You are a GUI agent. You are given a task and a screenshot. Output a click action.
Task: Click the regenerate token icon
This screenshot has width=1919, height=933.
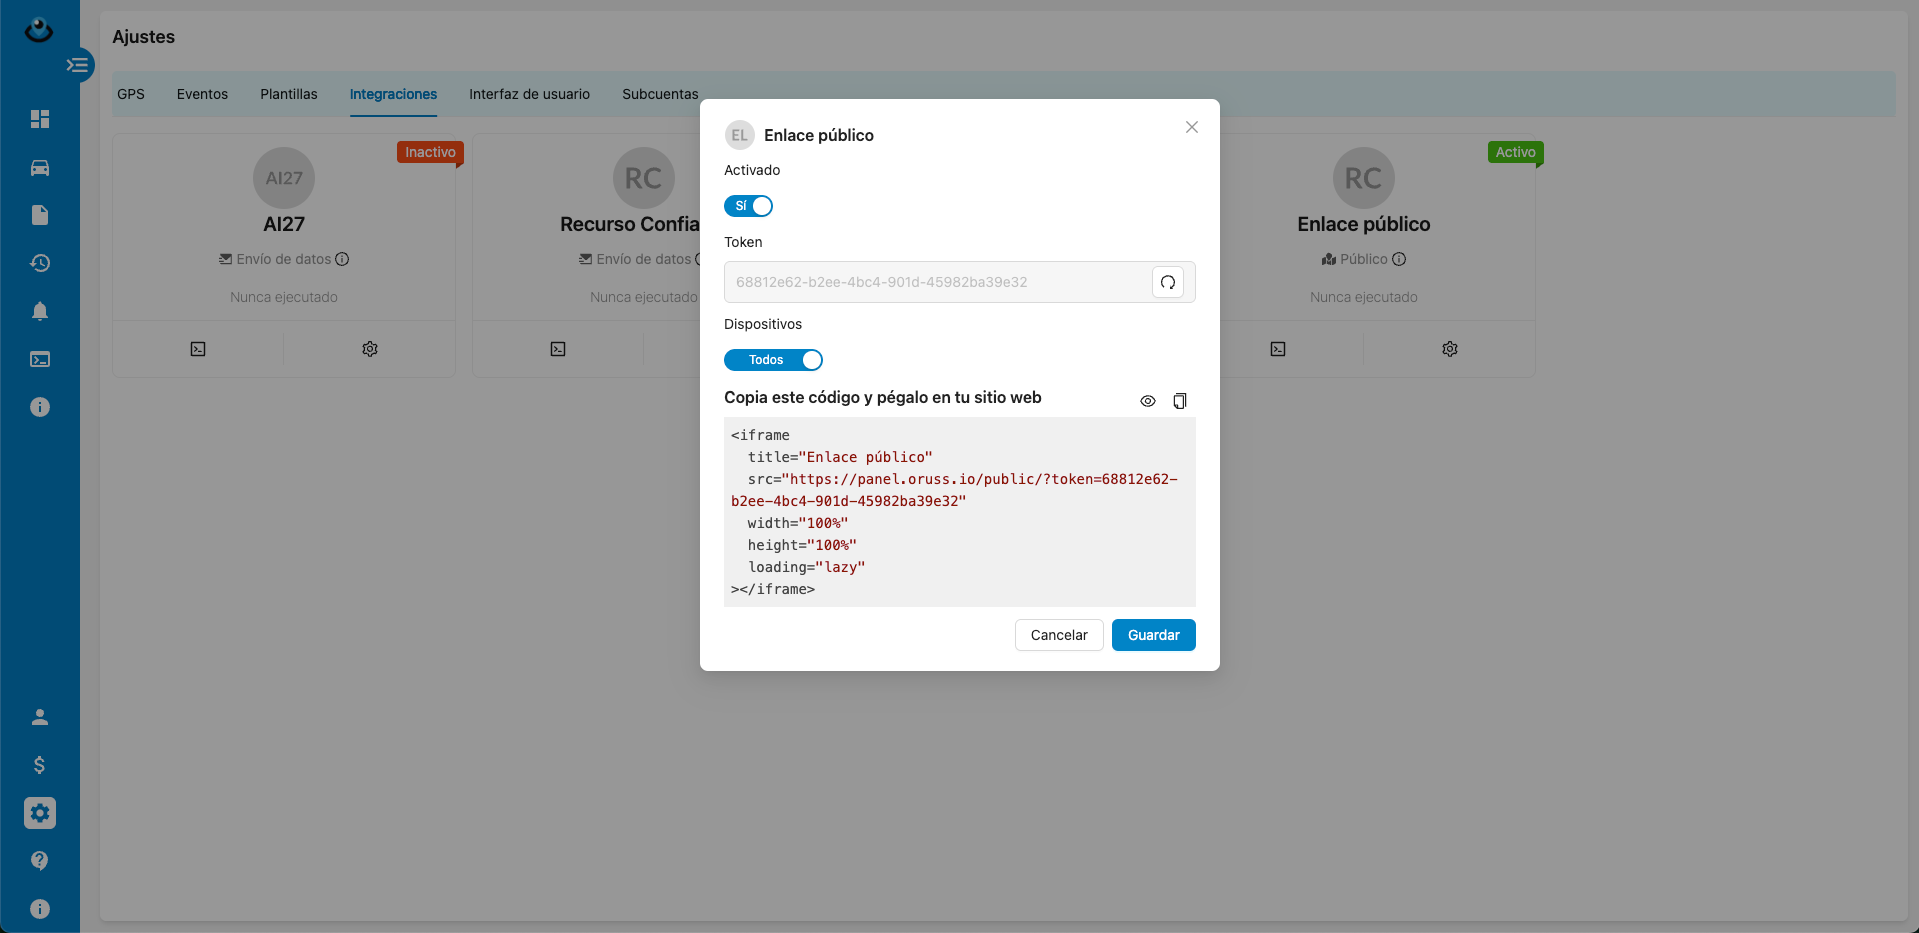coord(1167,282)
